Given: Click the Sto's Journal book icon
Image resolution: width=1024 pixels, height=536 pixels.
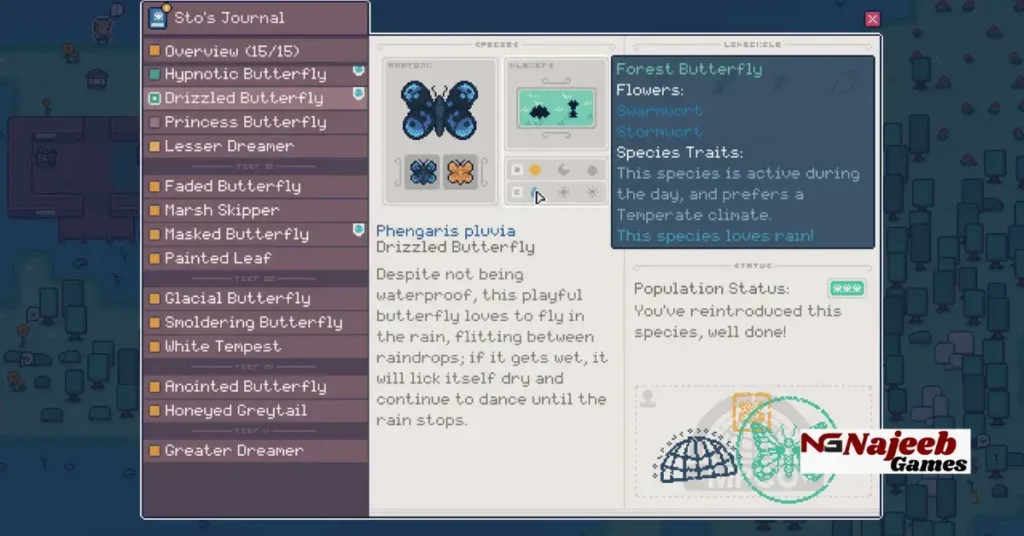Looking at the screenshot, I should [x=158, y=17].
